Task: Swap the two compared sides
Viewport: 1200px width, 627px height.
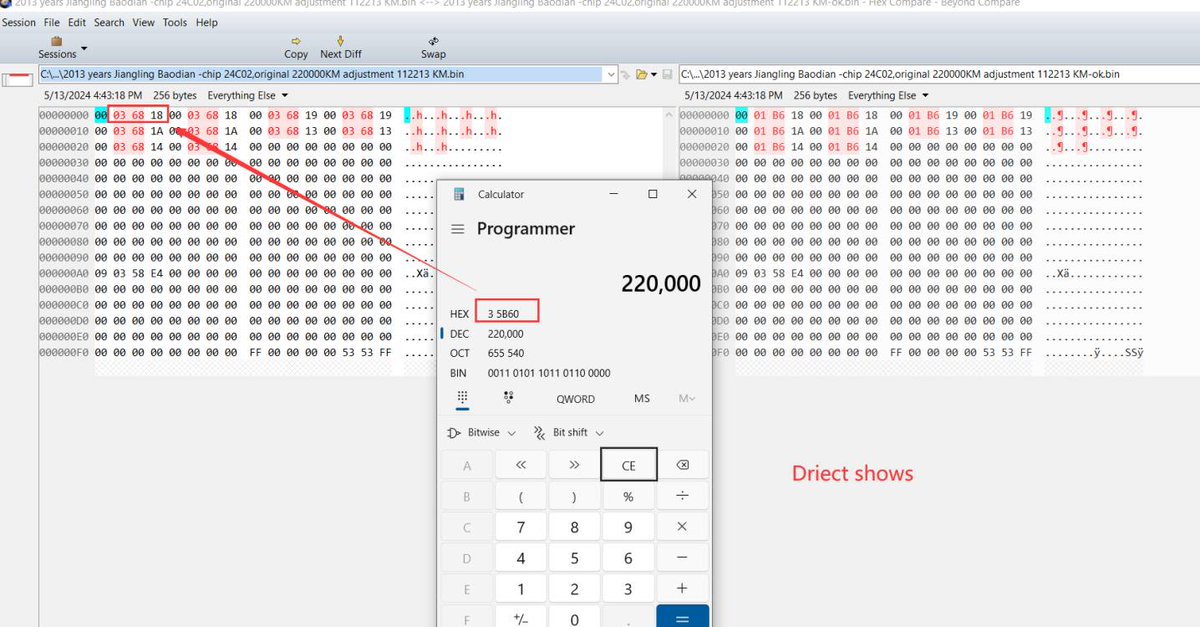Action: [433, 47]
